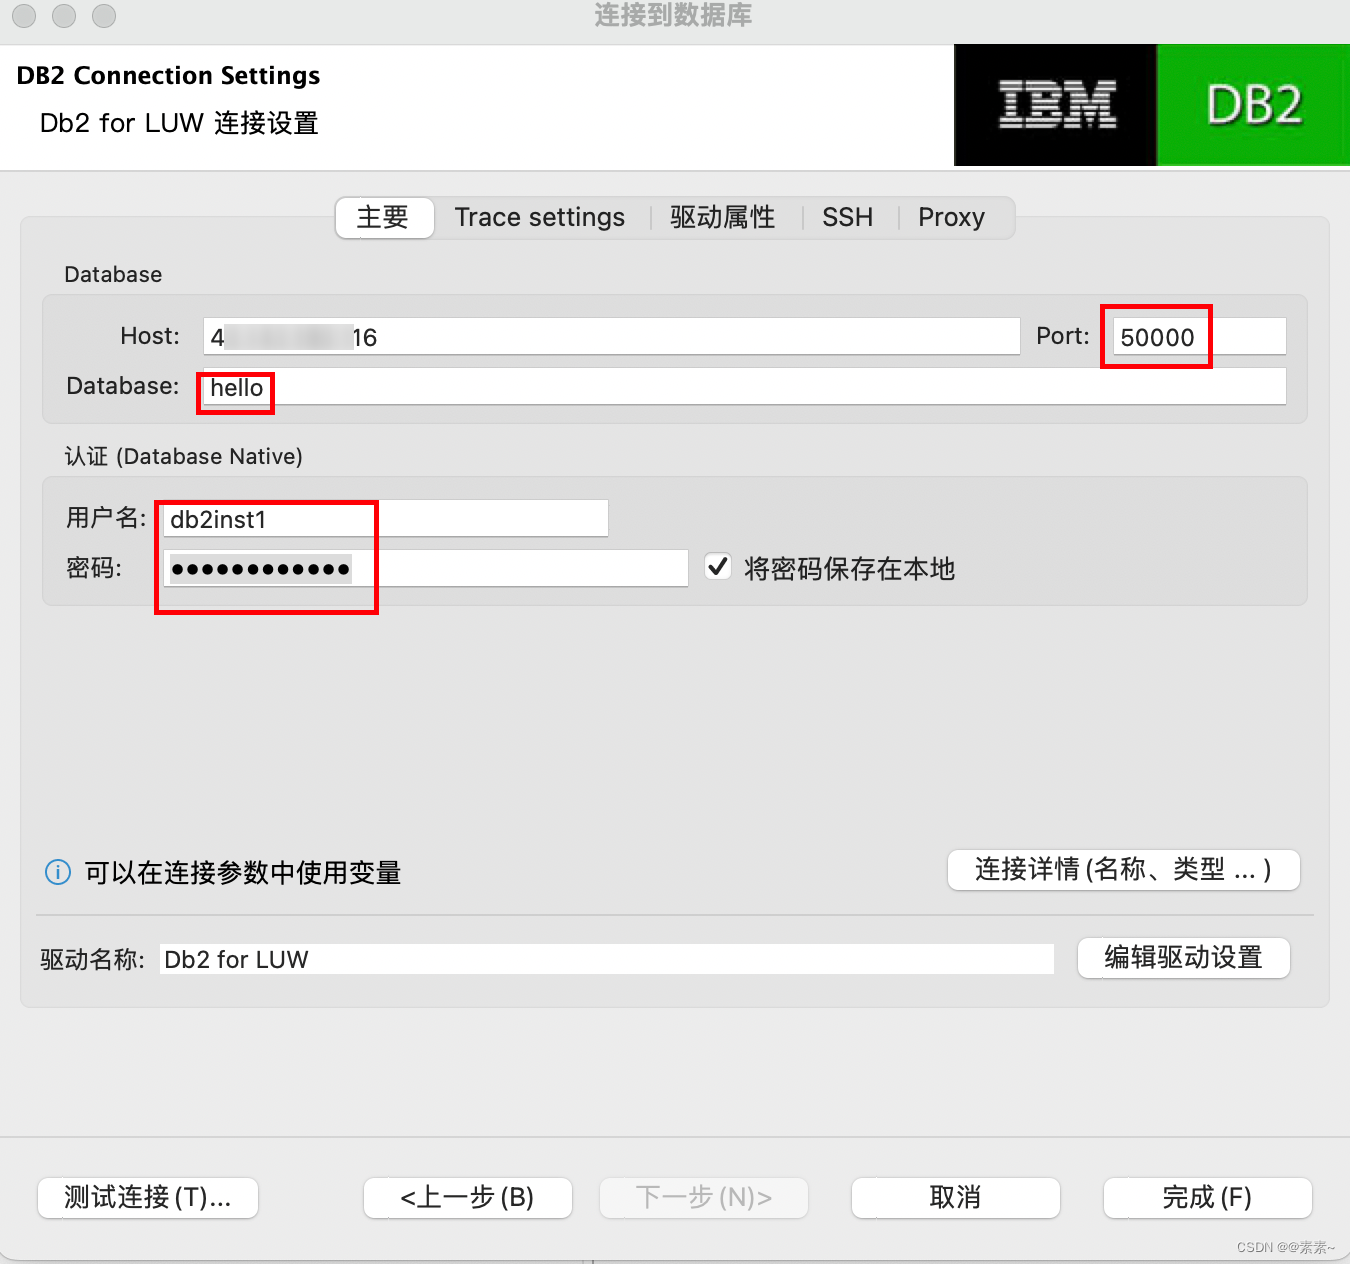The height and width of the screenshot is (1264, 1350).
Task: Click the Db2 for LUW 连接设置 subtitle
Action: point(179,123)
